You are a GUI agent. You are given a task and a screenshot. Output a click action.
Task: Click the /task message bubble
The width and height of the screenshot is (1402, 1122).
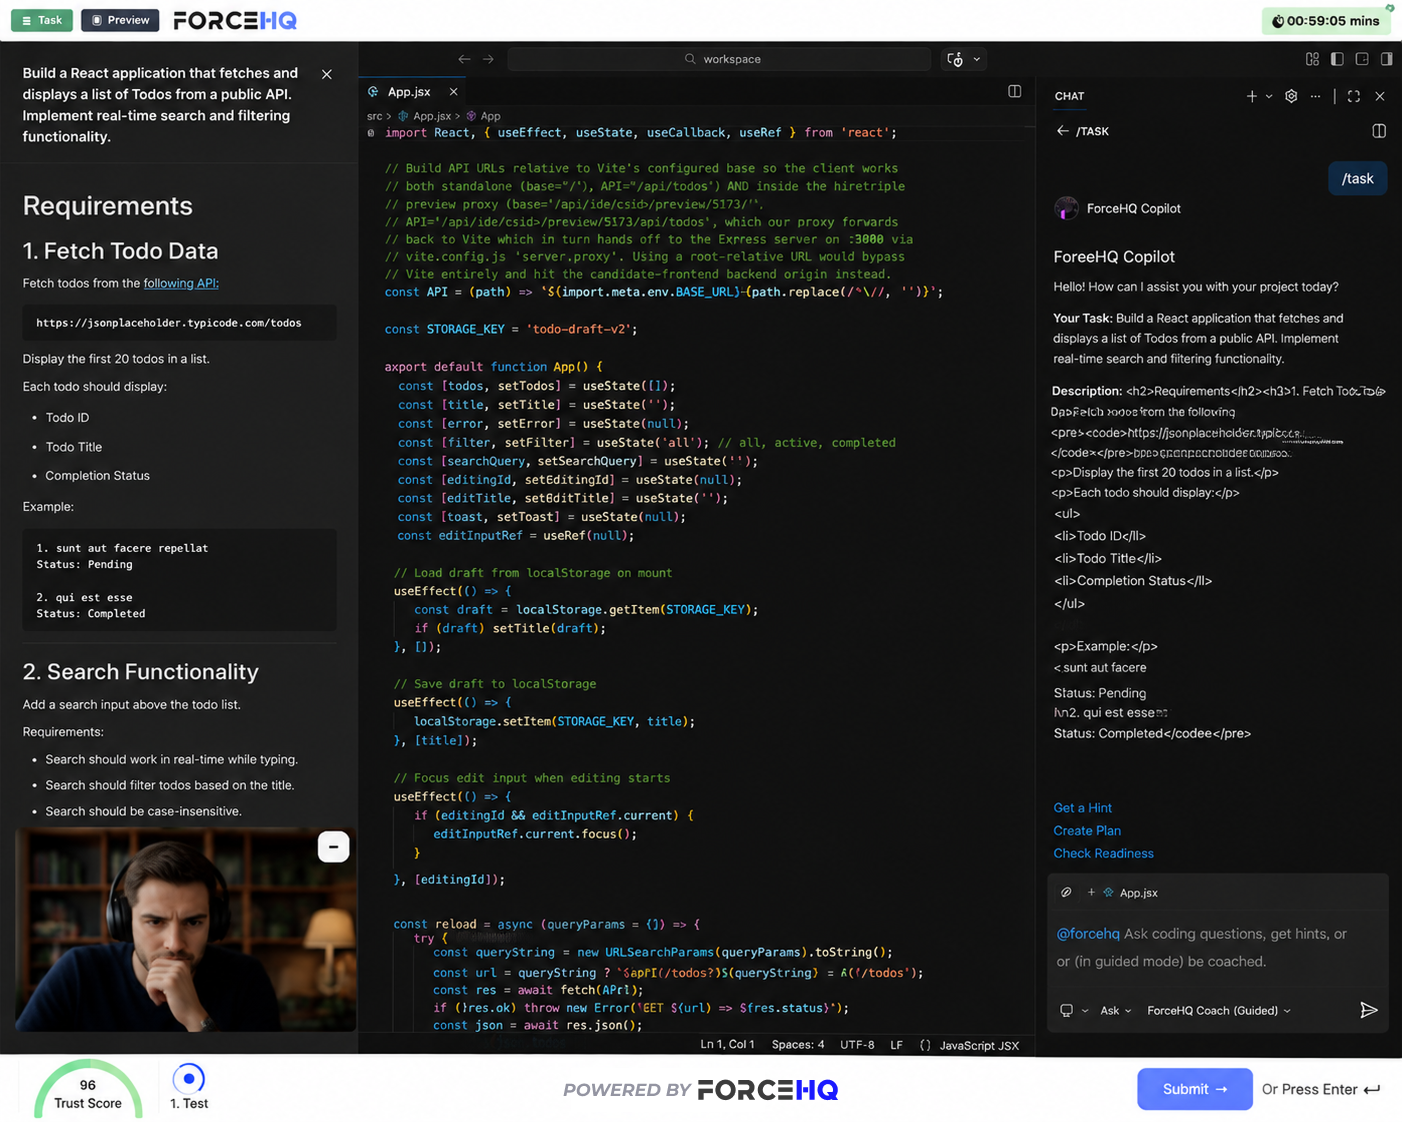1358,178
